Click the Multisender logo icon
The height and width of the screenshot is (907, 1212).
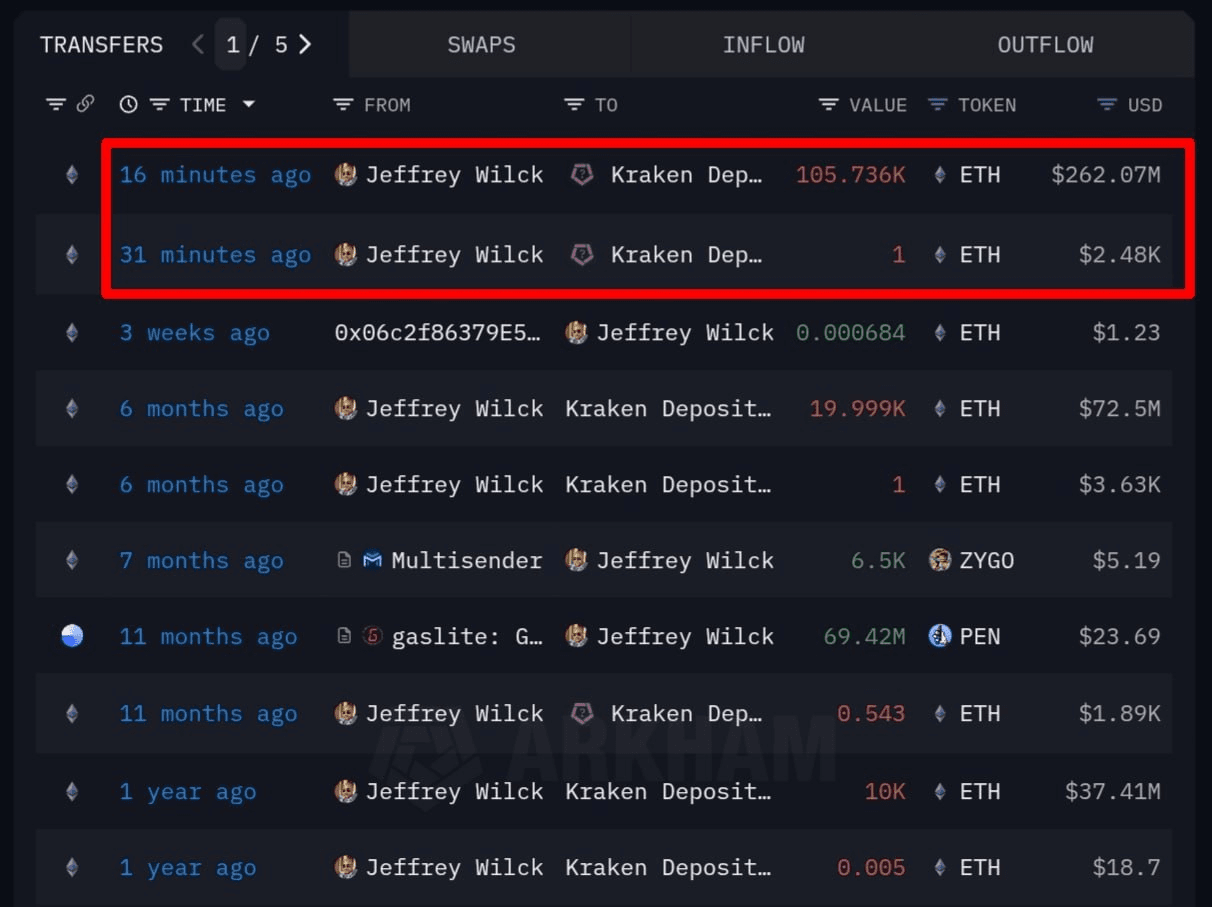tap(372, 561)
